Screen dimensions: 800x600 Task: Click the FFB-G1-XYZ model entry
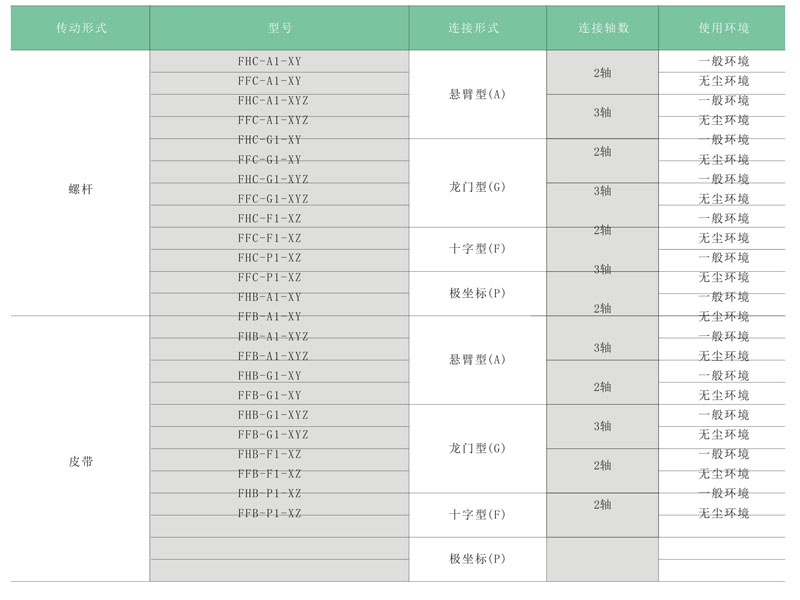(x=273, y=434)
